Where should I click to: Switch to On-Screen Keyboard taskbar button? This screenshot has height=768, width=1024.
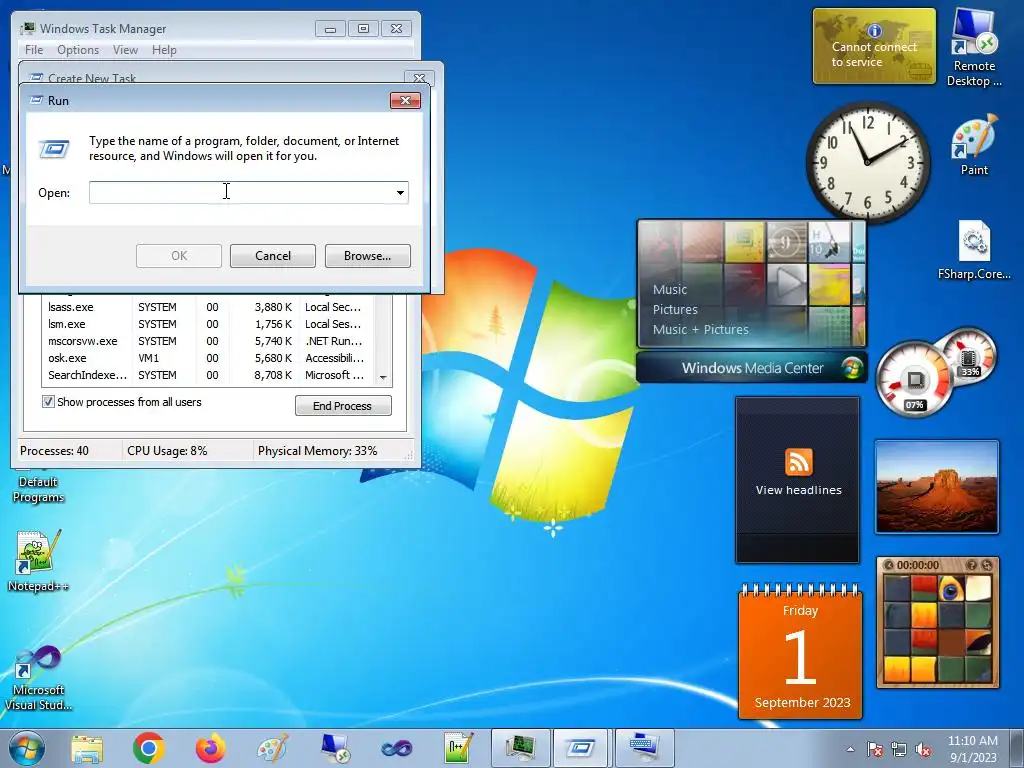pyautogui.click(x=643, y=748)
